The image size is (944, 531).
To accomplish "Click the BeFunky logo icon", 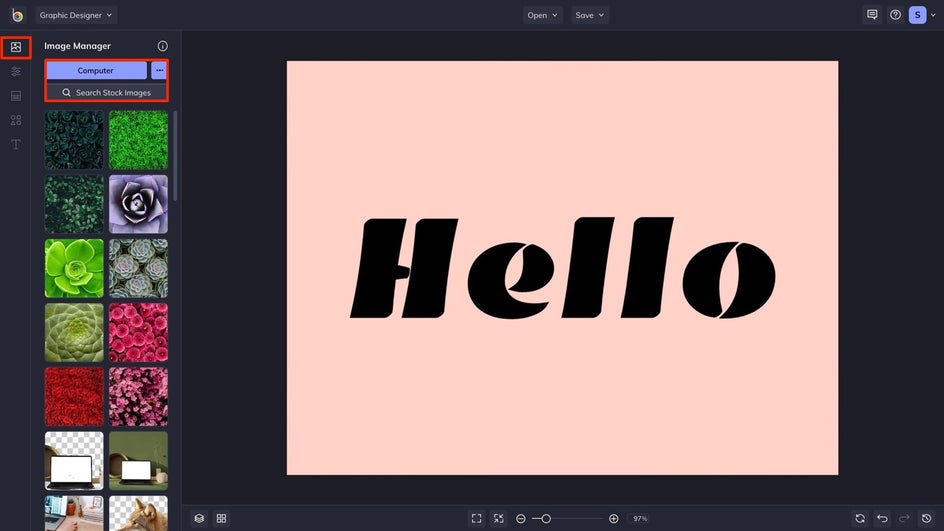I will [x=17, y=15].
